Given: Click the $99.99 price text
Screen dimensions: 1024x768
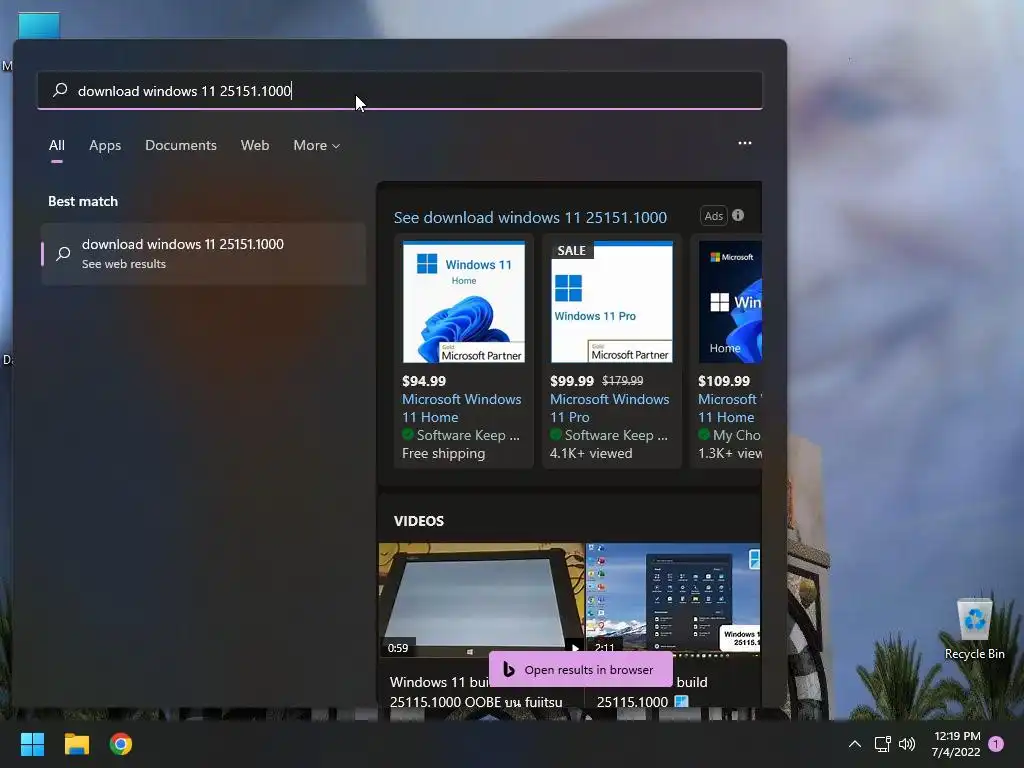Looking at the screenshot, I should pyautogui.click(x=571, y=381).
